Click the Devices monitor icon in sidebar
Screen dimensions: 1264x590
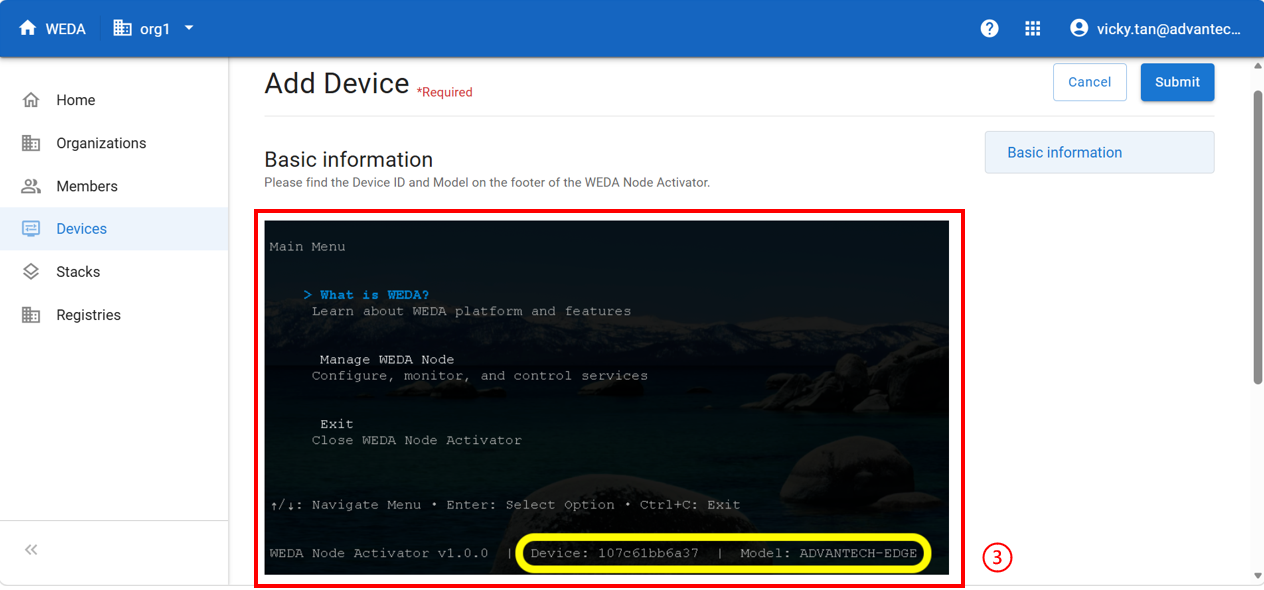click(x=31, y=229)
